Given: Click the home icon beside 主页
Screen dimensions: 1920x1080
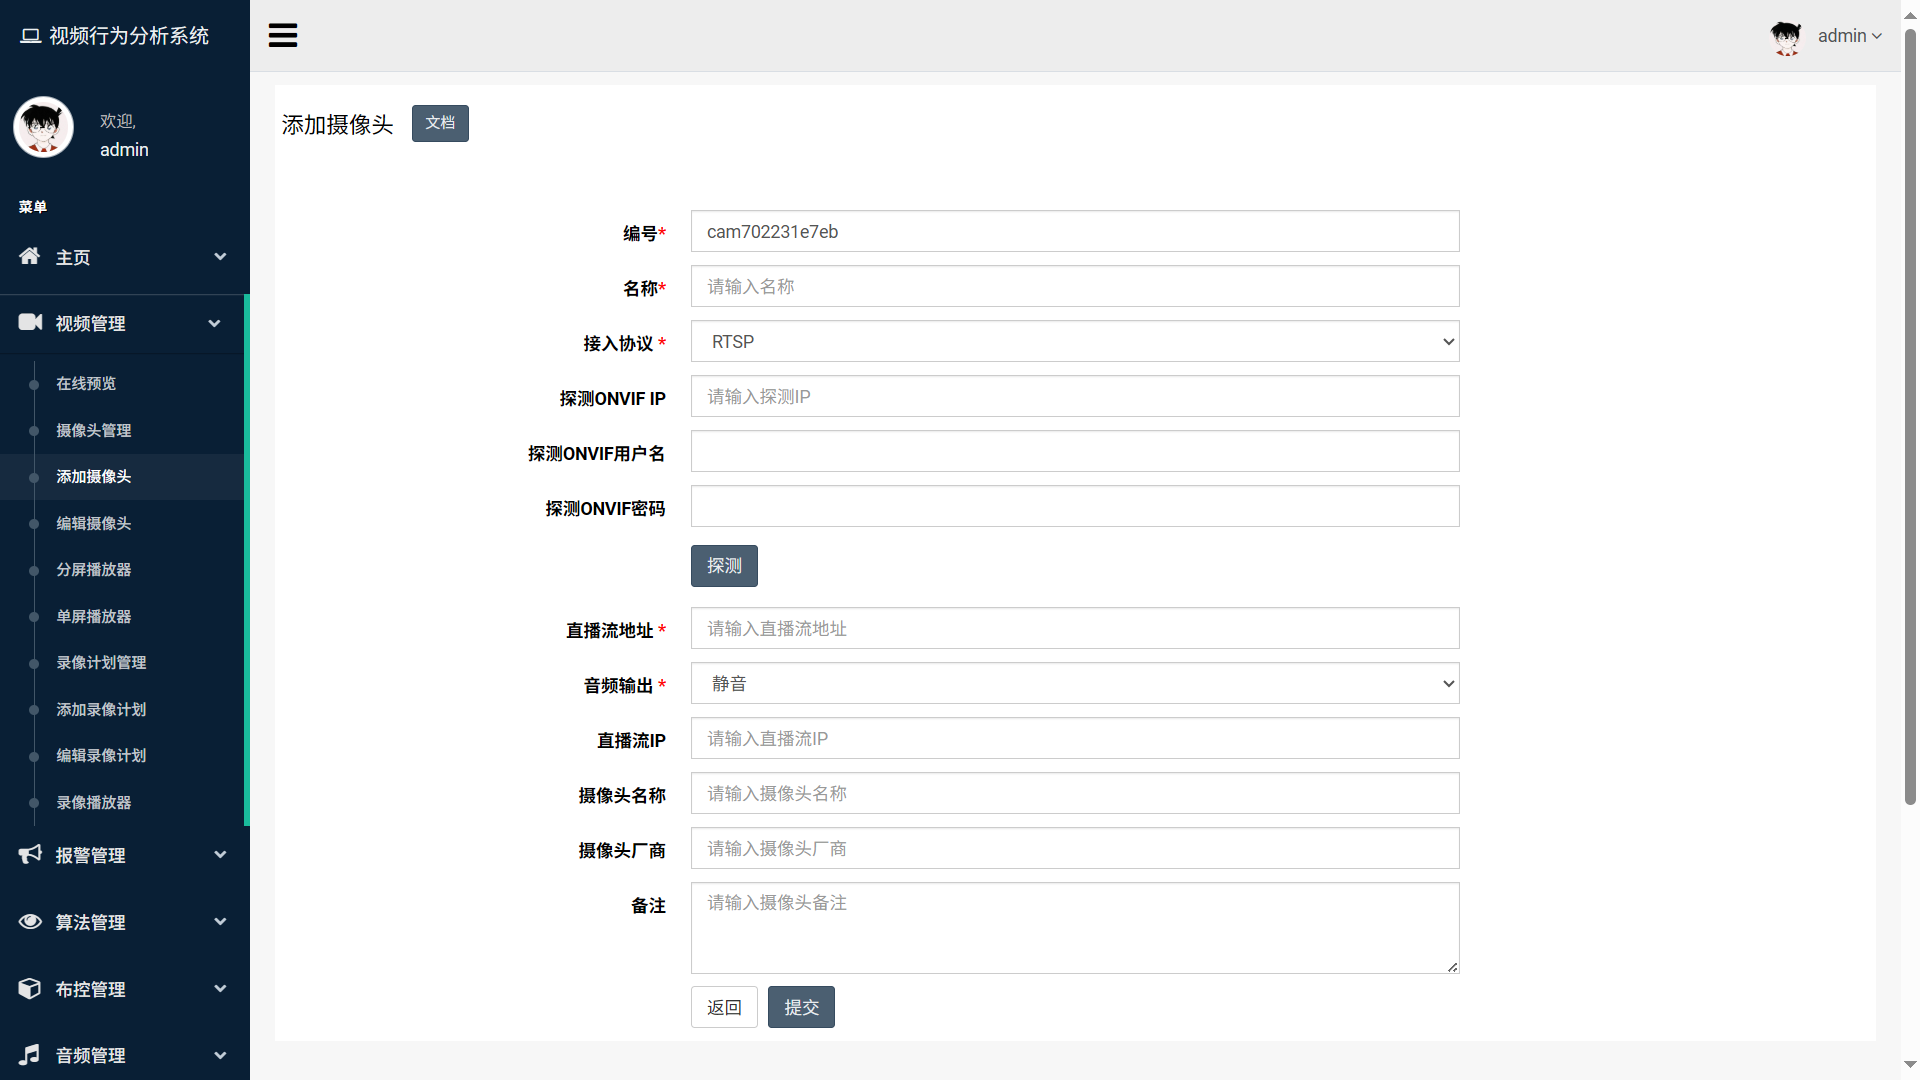Looking at the screenshot, I should [x=30, y=256].
